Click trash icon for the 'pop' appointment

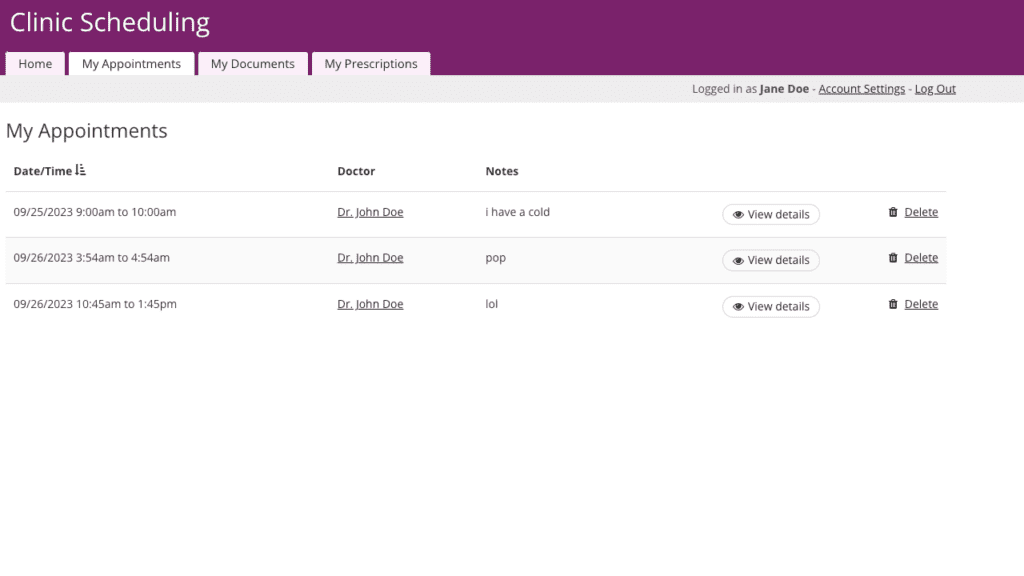coord(893,258)
